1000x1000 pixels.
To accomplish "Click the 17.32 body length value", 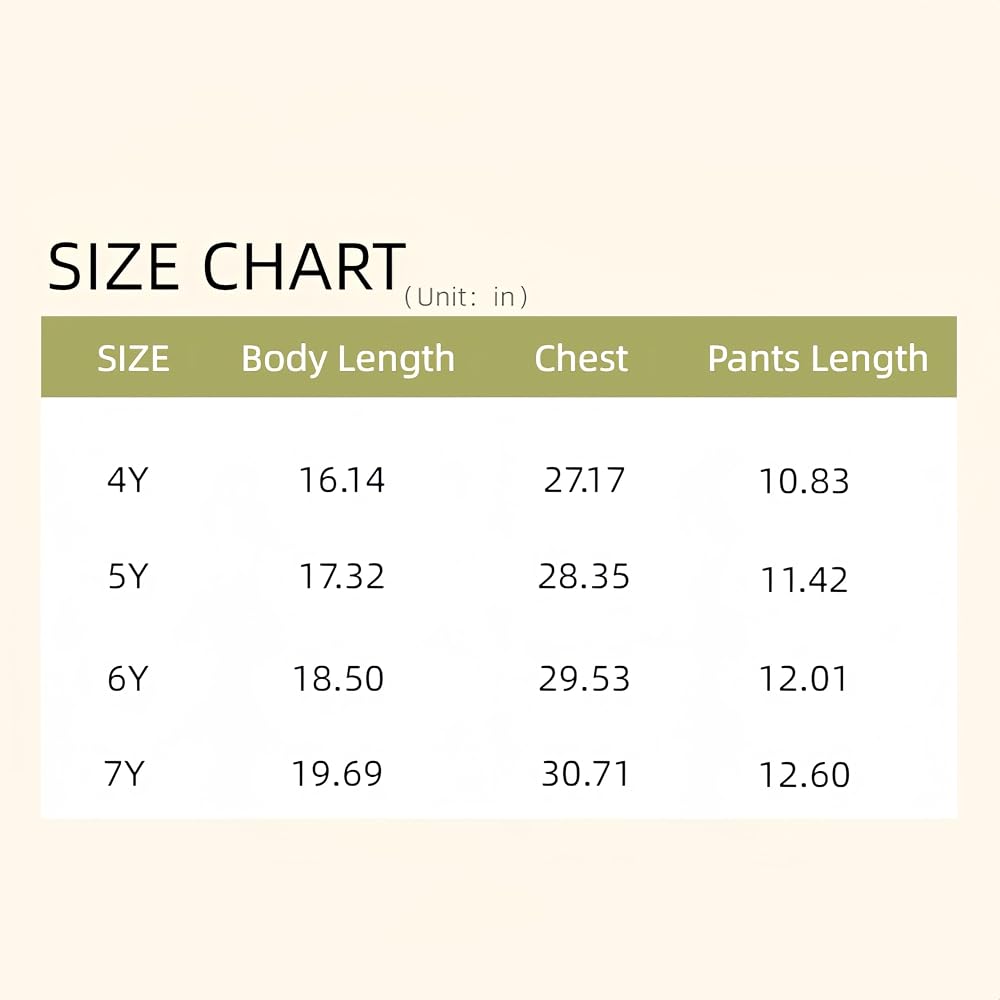I will tap(342, 577).
